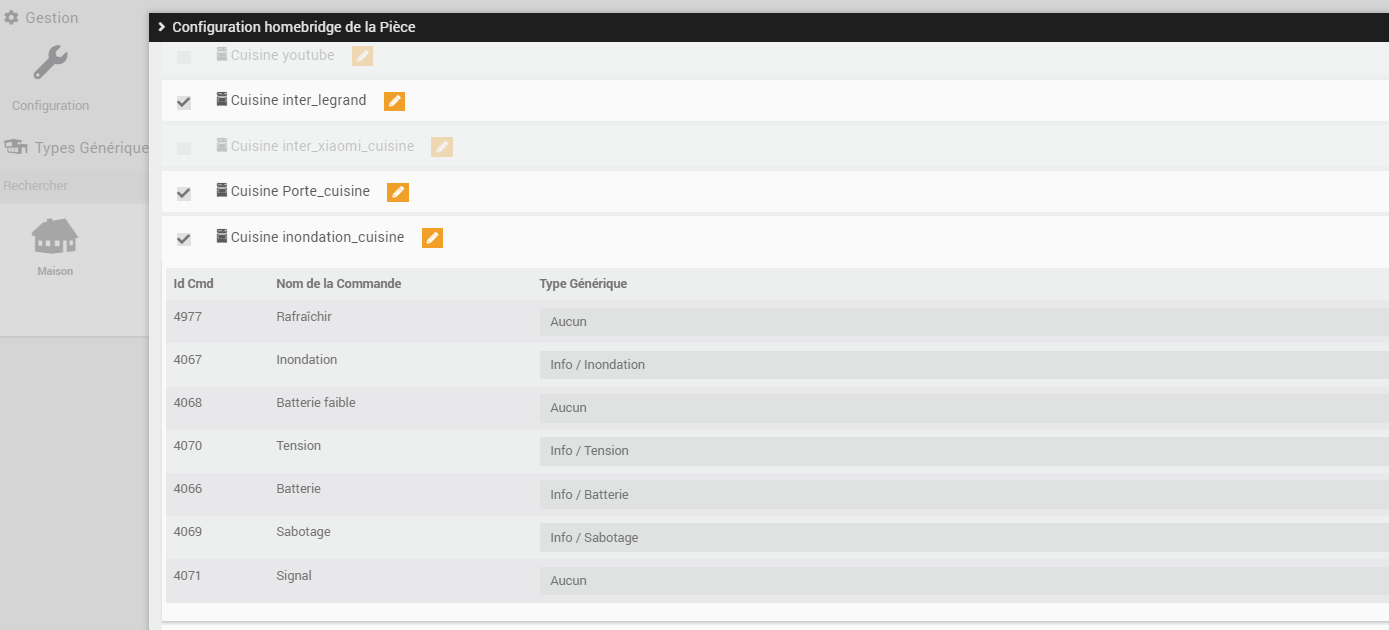Toggle the Cuisine inter_xiaomi_cuisine checkbox

[x=184, y=148]
